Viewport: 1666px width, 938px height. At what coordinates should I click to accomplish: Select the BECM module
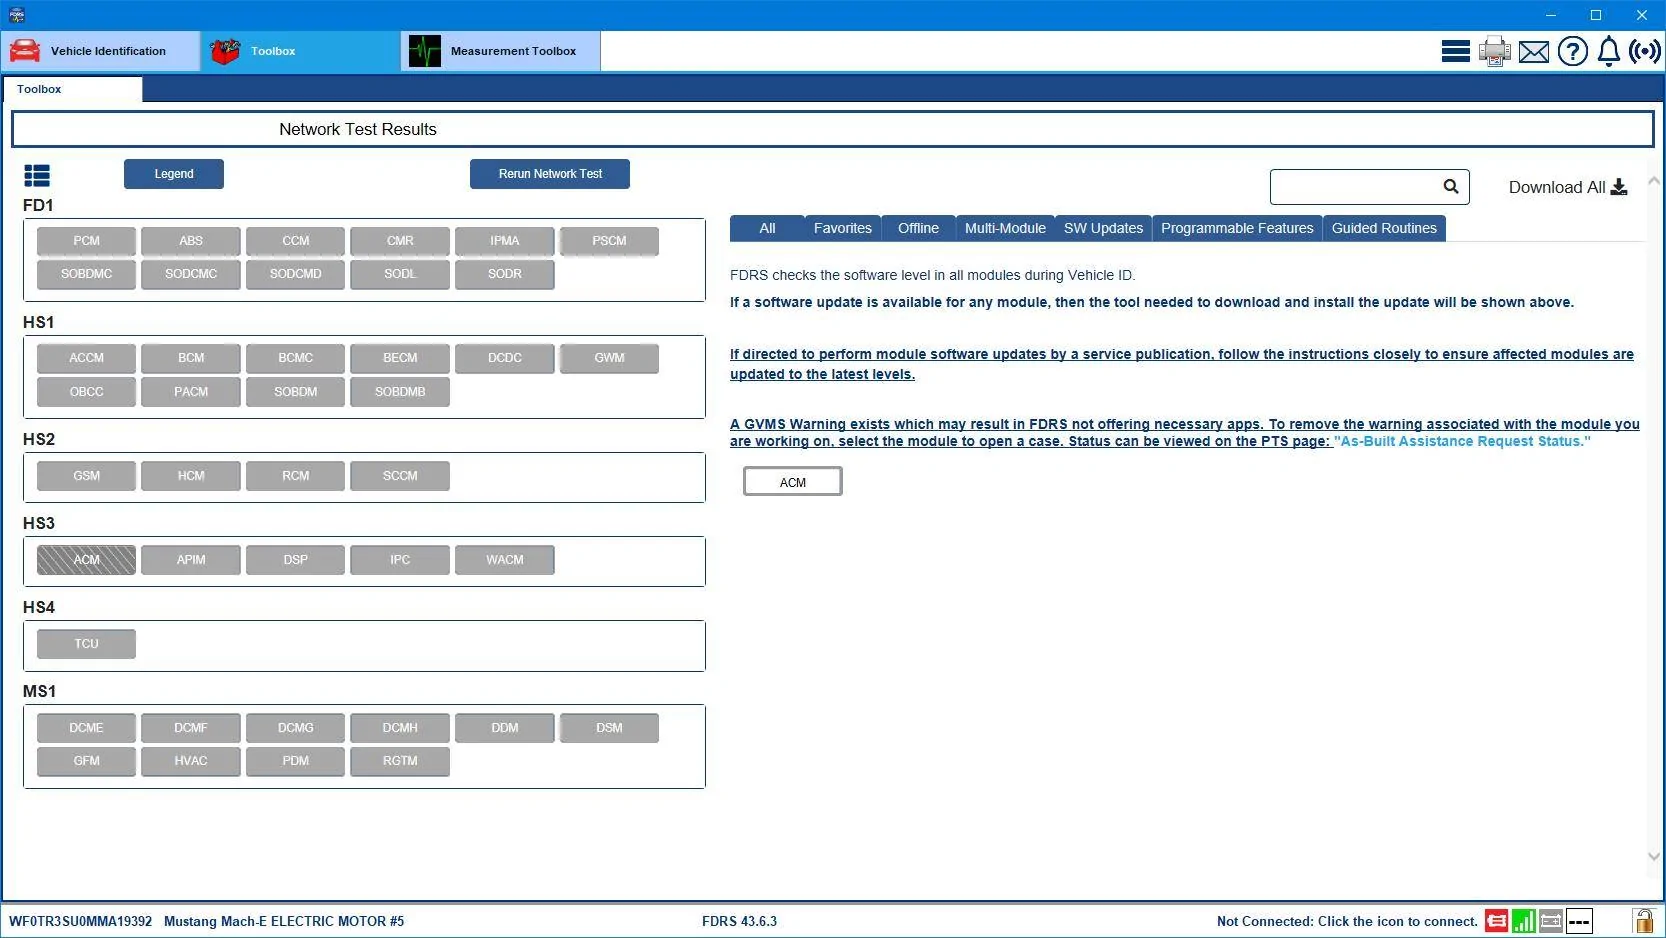(x=400, y=358)
